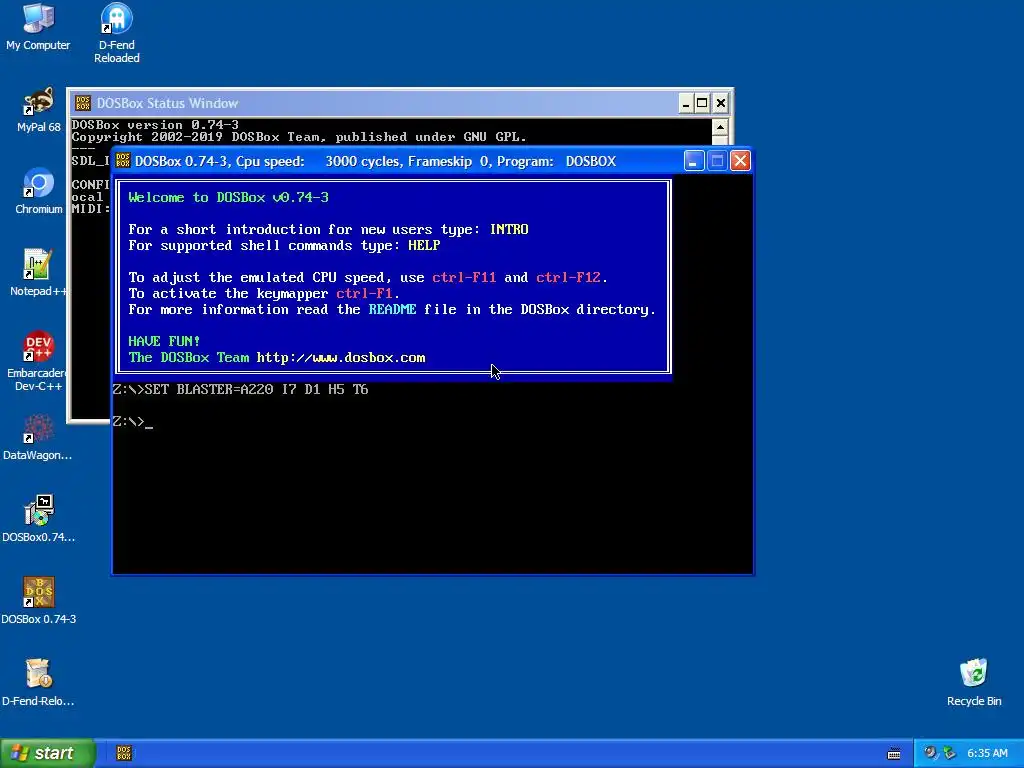The width and height of the screenshot is (1024, 768).
Task: Select the DataWagon desktop shortcut
Action: click(38, 437)
